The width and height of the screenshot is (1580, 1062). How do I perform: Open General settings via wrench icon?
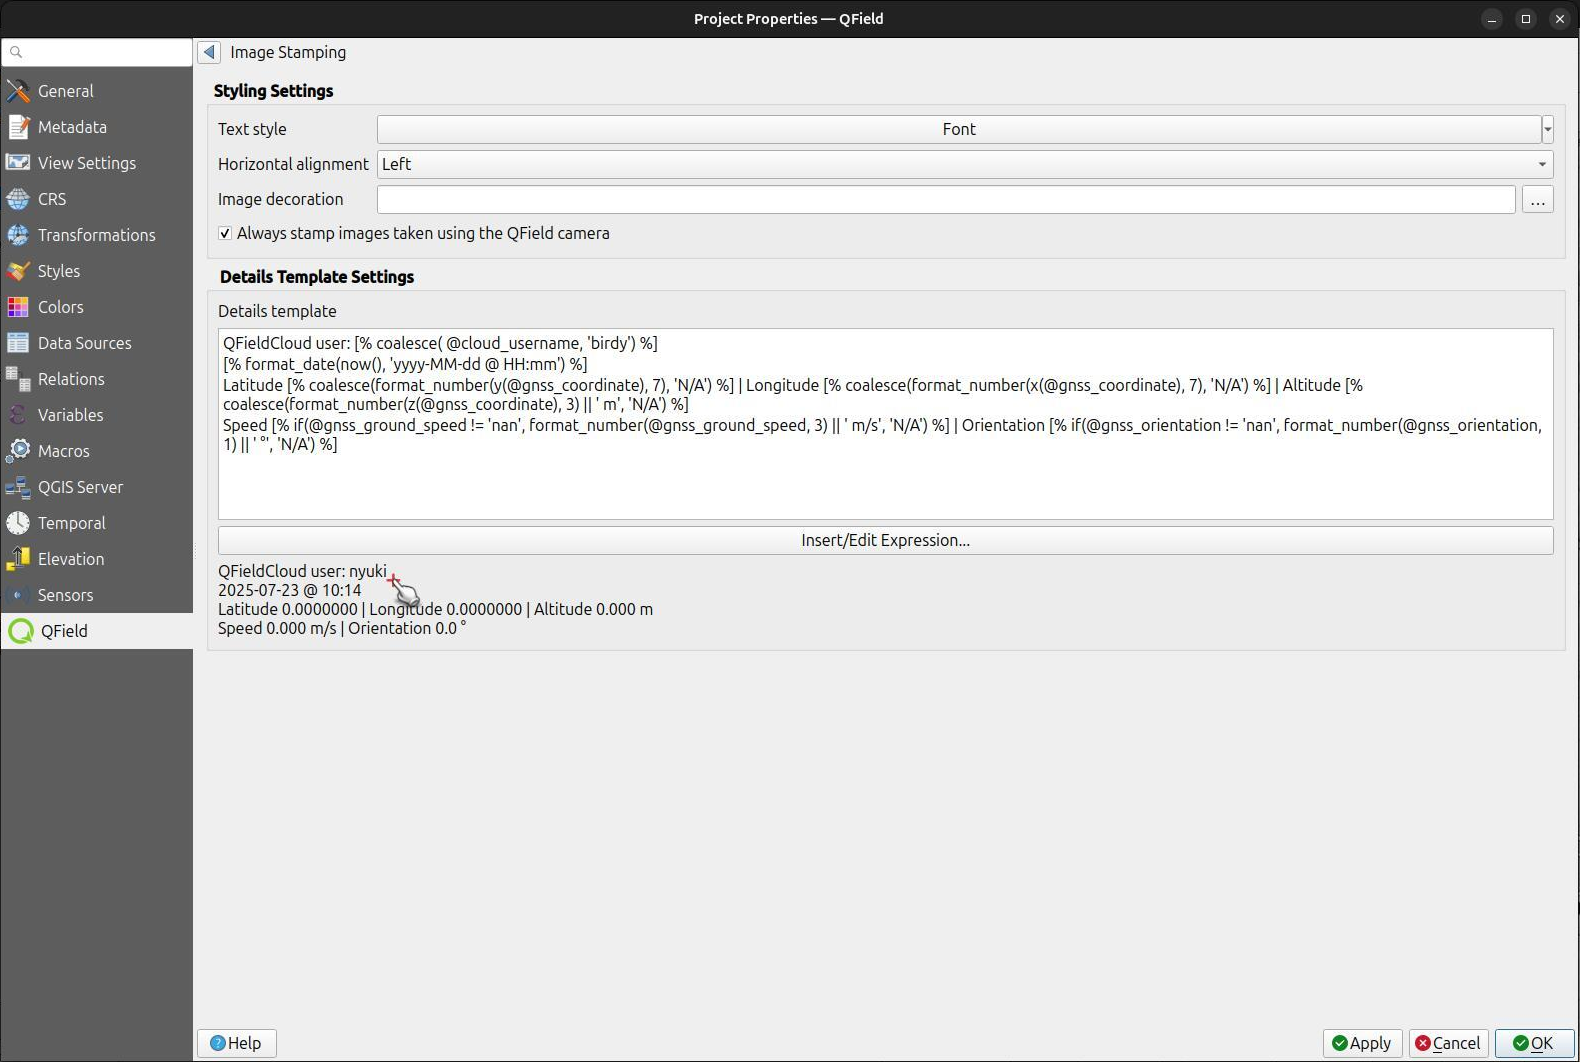[x=18, y=91]
